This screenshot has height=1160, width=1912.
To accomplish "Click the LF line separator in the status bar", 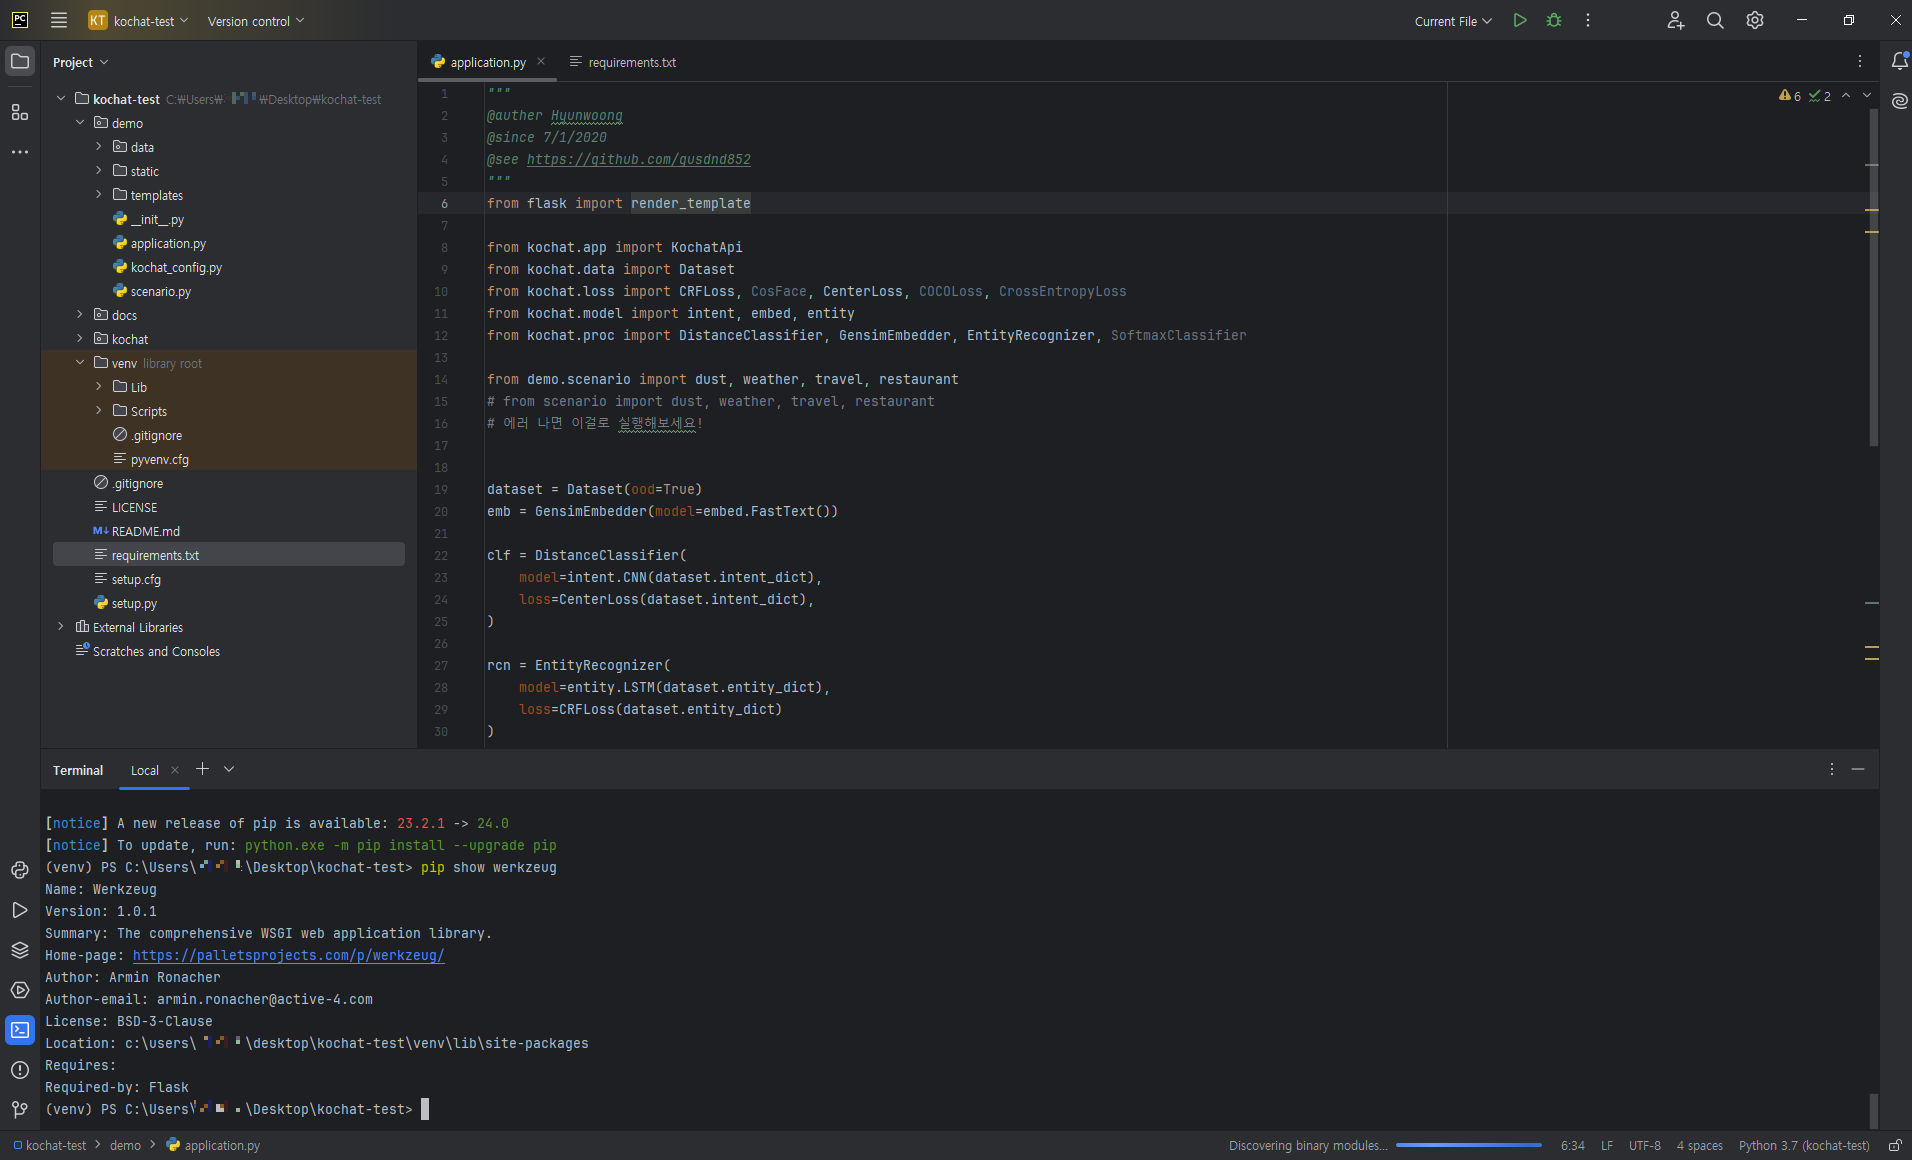I will point(1607,1146).
